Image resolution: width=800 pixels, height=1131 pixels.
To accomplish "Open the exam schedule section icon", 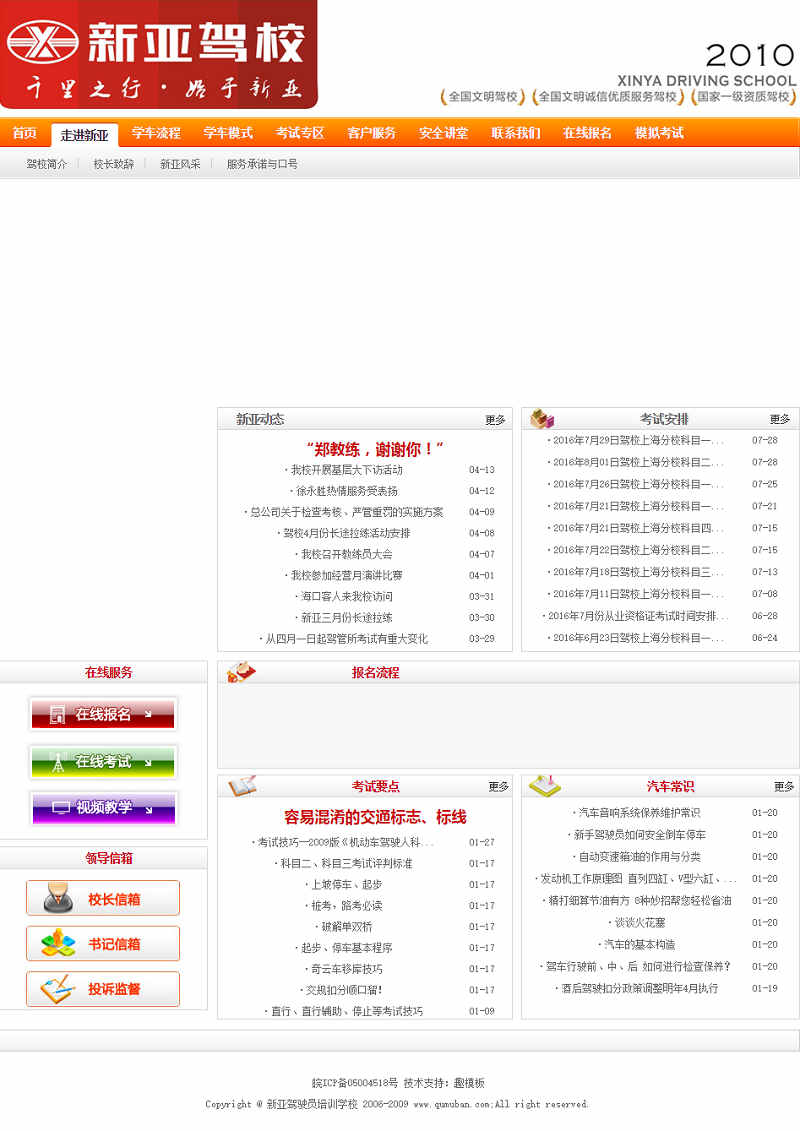I will point(542,418).
